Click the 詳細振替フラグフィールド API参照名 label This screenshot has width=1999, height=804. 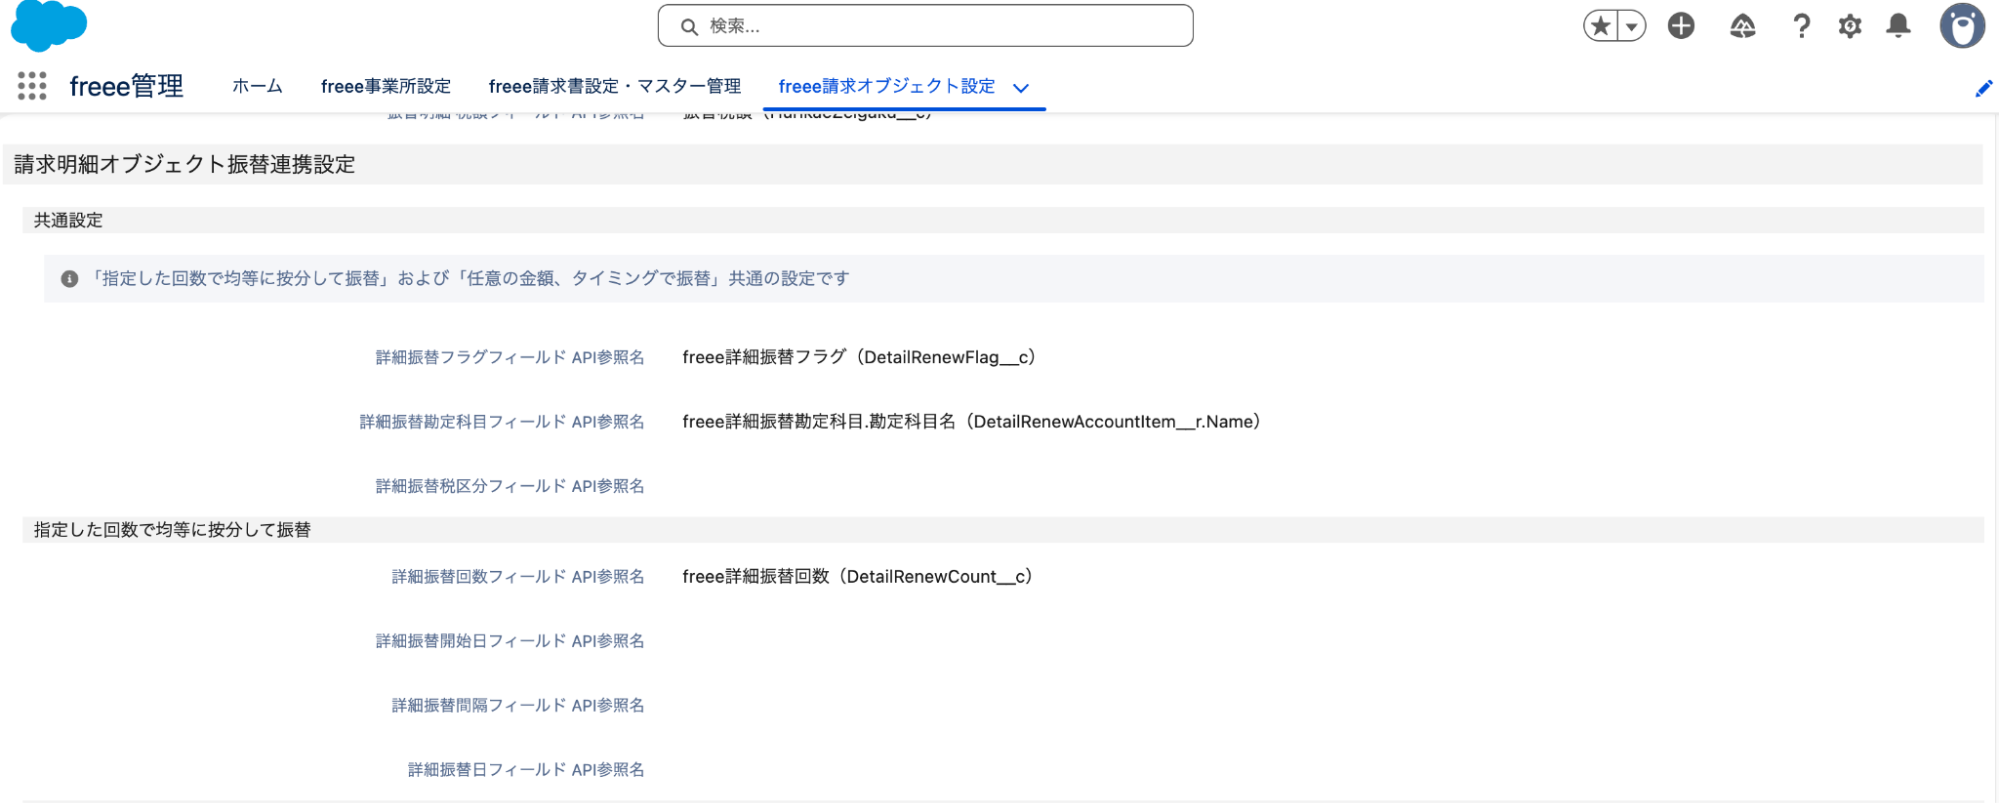pyautogui.click(x=510, y=357)
